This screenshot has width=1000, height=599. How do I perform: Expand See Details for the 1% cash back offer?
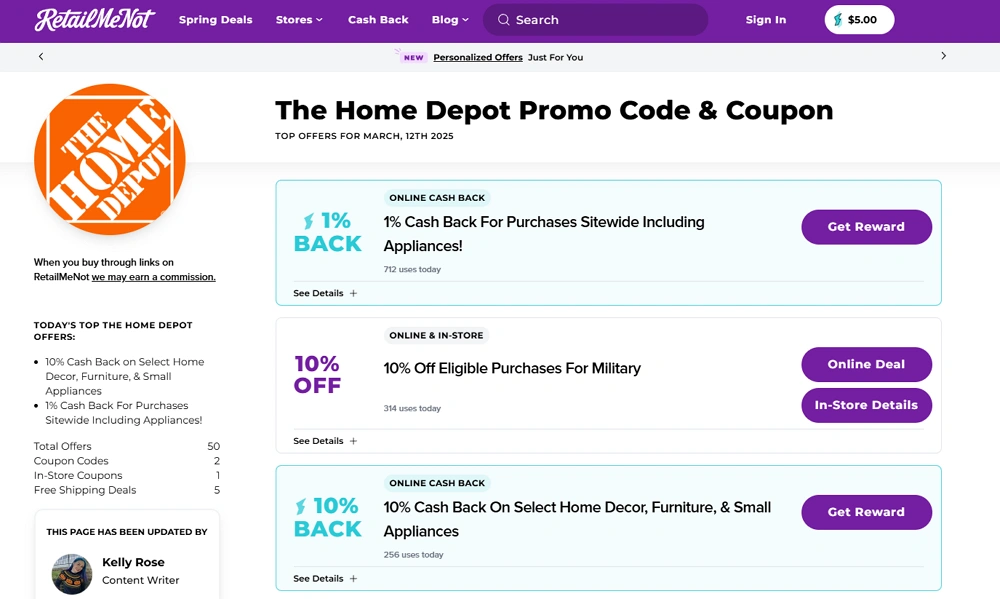(x=319, y=293)
